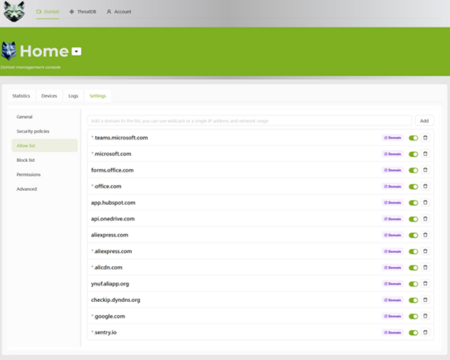The height and width of the screenshot is (360, 450).
Task: Disable the *.sentry.io entry
Action: tap(413, 333)
